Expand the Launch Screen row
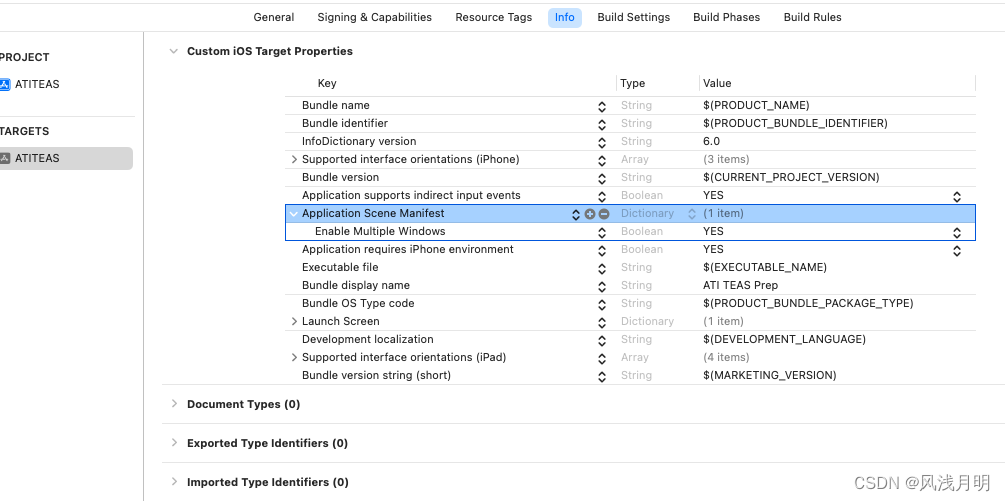Image resolution: width=1005 pixels, height=501 pixels. (x=294, y=322)
